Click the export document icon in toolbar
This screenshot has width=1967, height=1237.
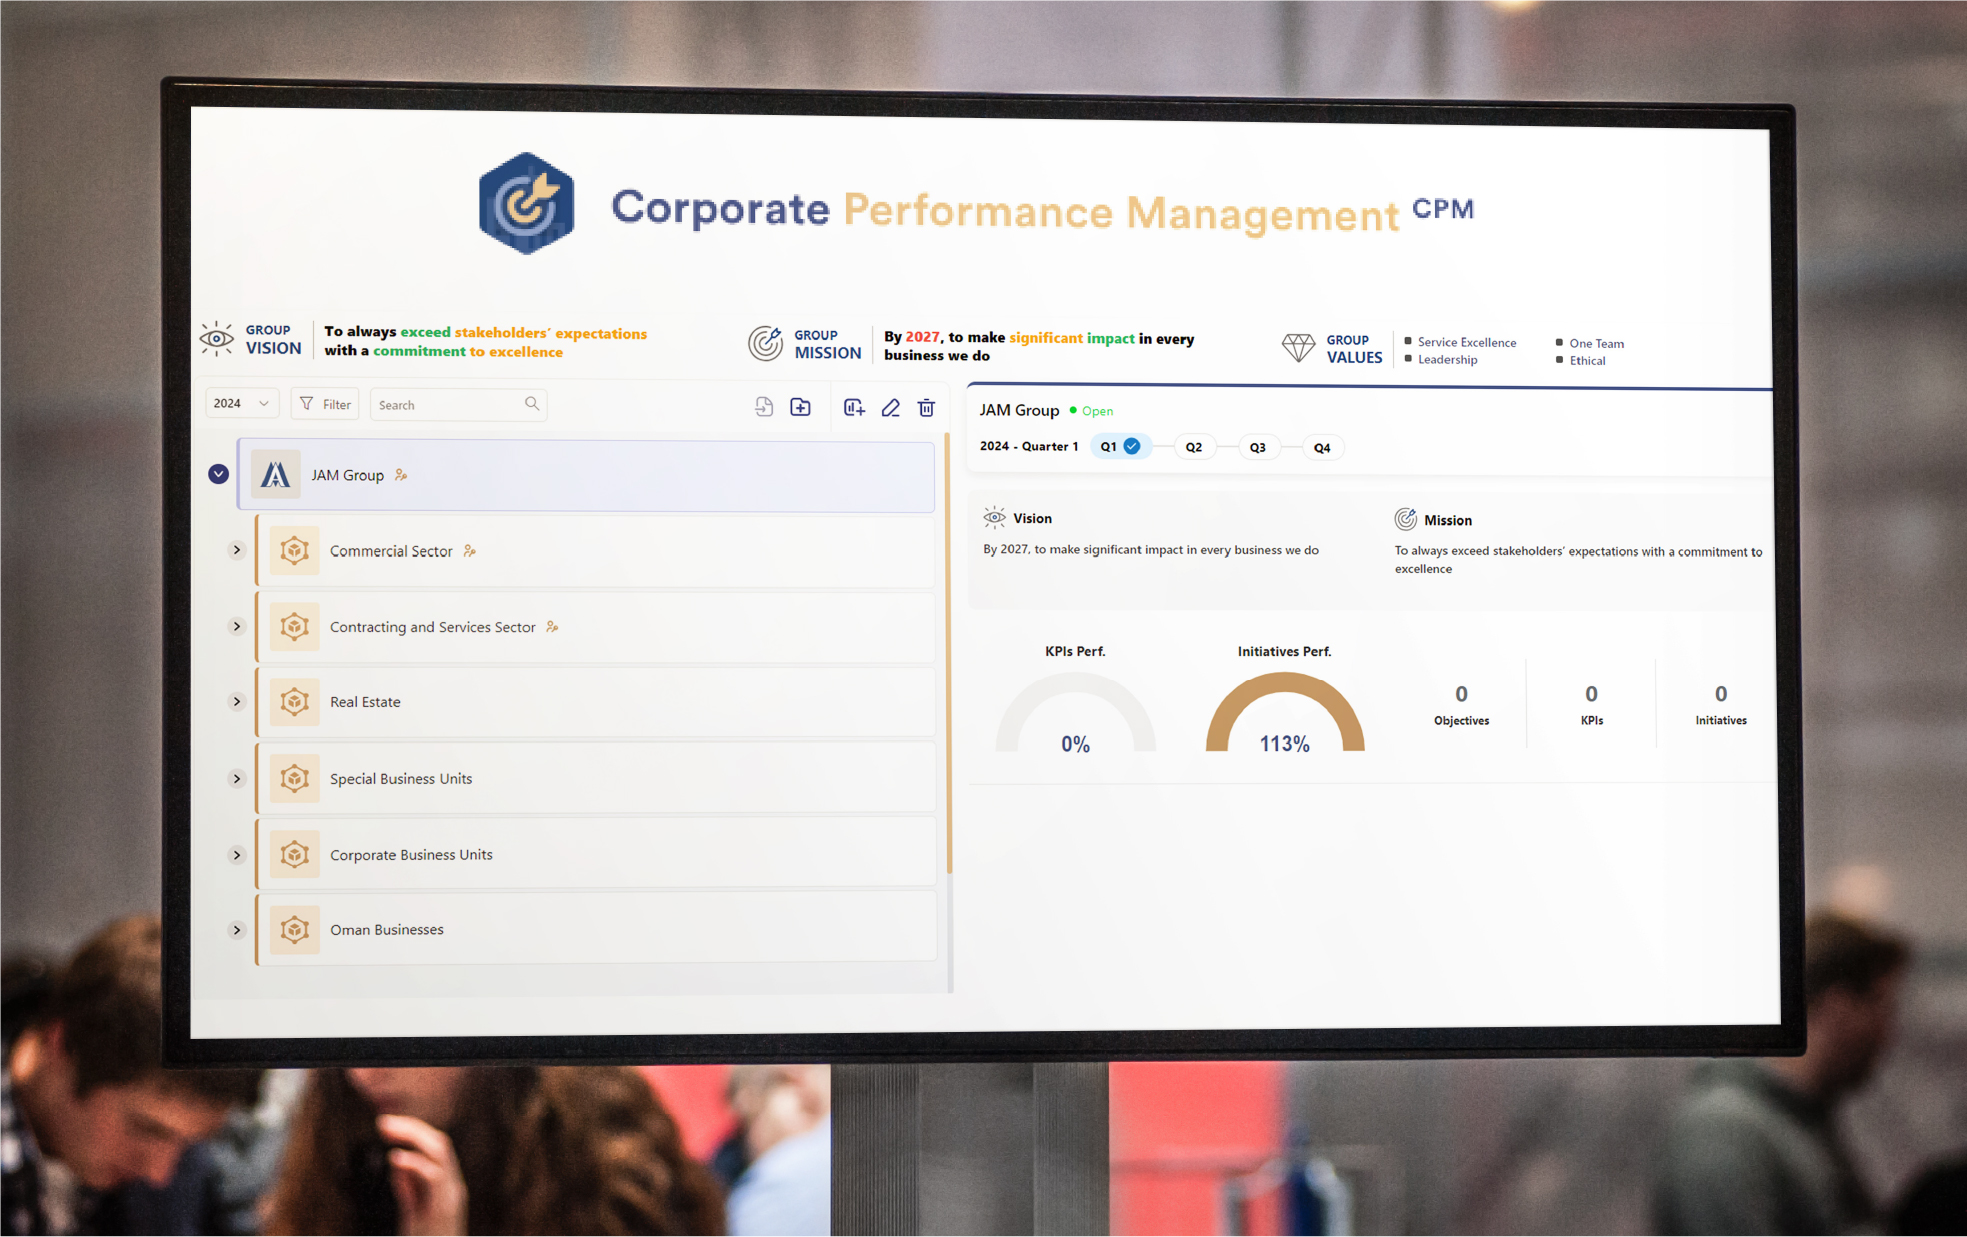click(x=764, y=407)
